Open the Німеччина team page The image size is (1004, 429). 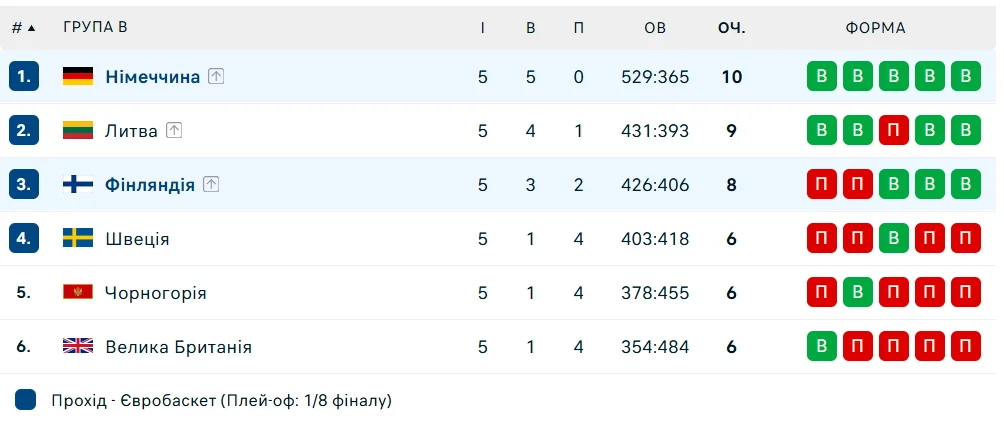(x=152, y=77)
